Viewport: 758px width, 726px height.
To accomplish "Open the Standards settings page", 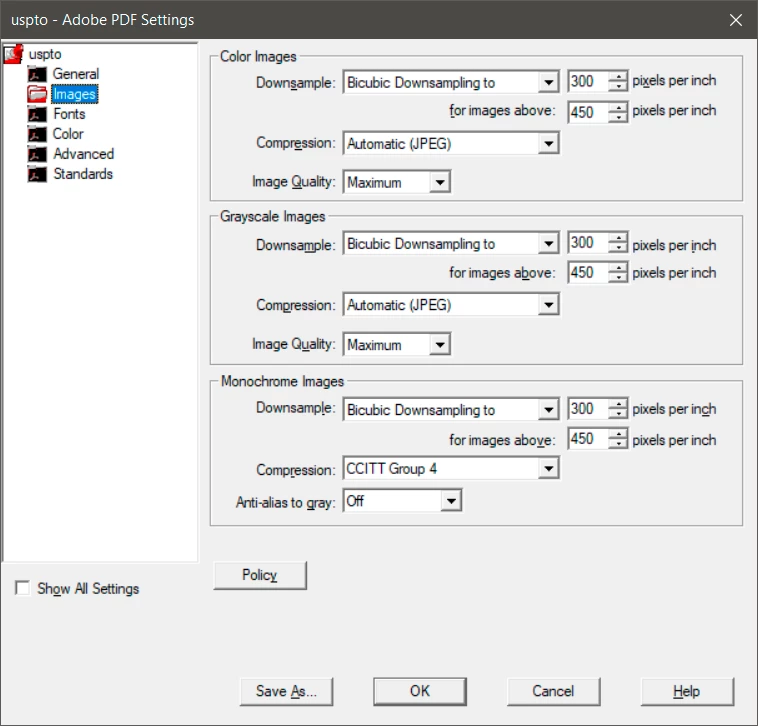I will click(x=83, y=174).
